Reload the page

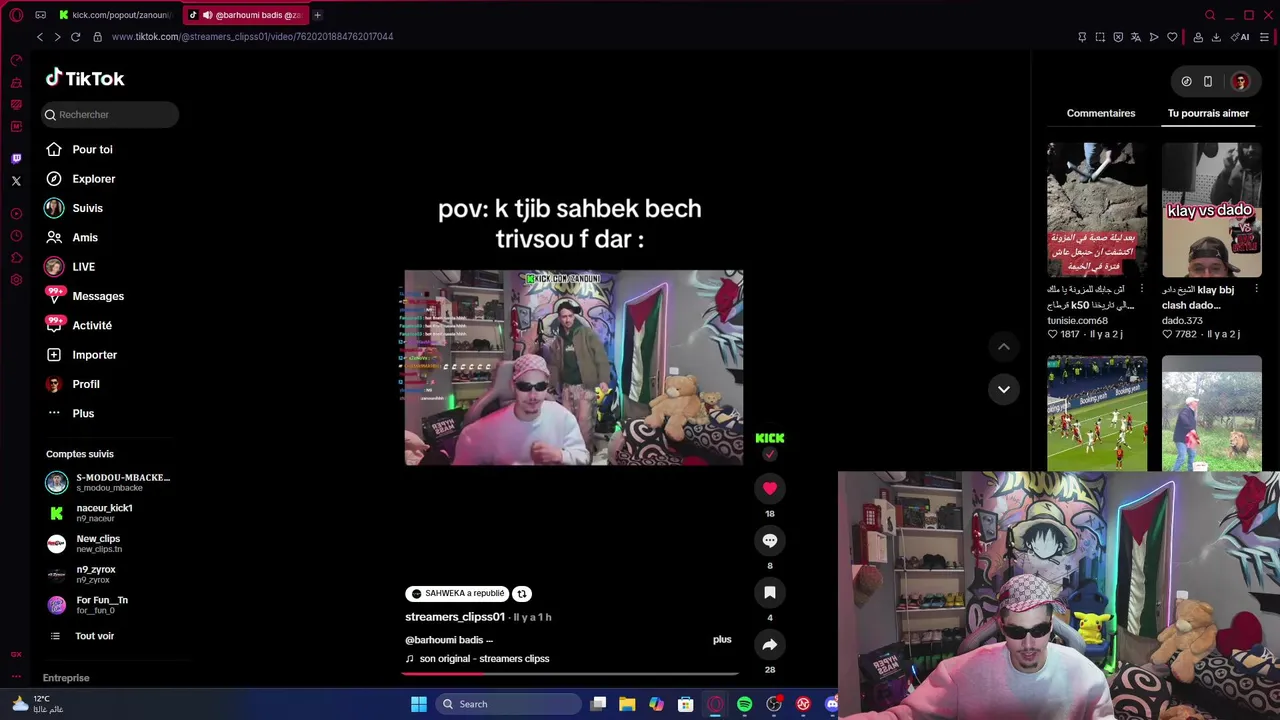click(75, 37)
